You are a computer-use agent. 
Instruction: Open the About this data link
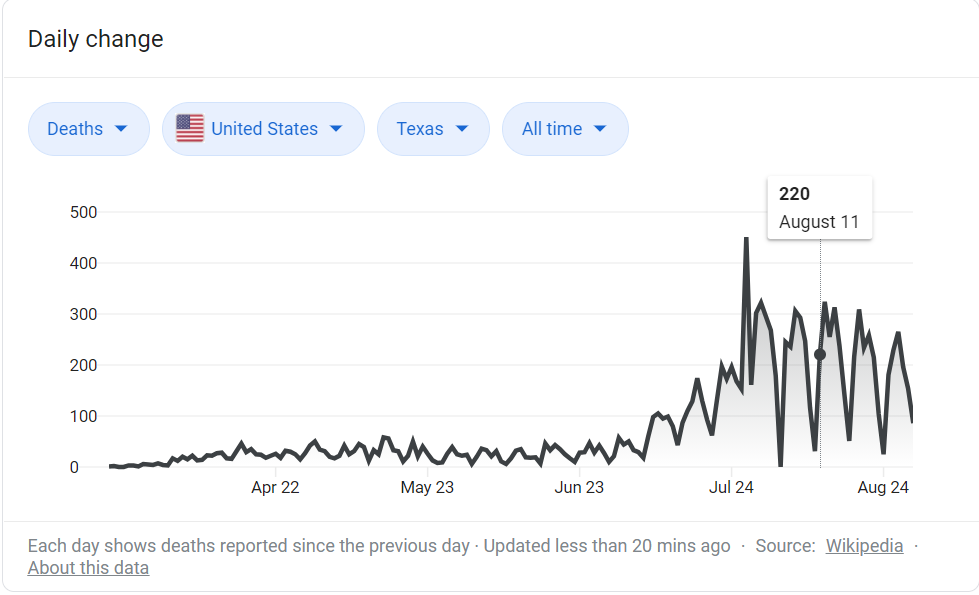pos(88,568)
